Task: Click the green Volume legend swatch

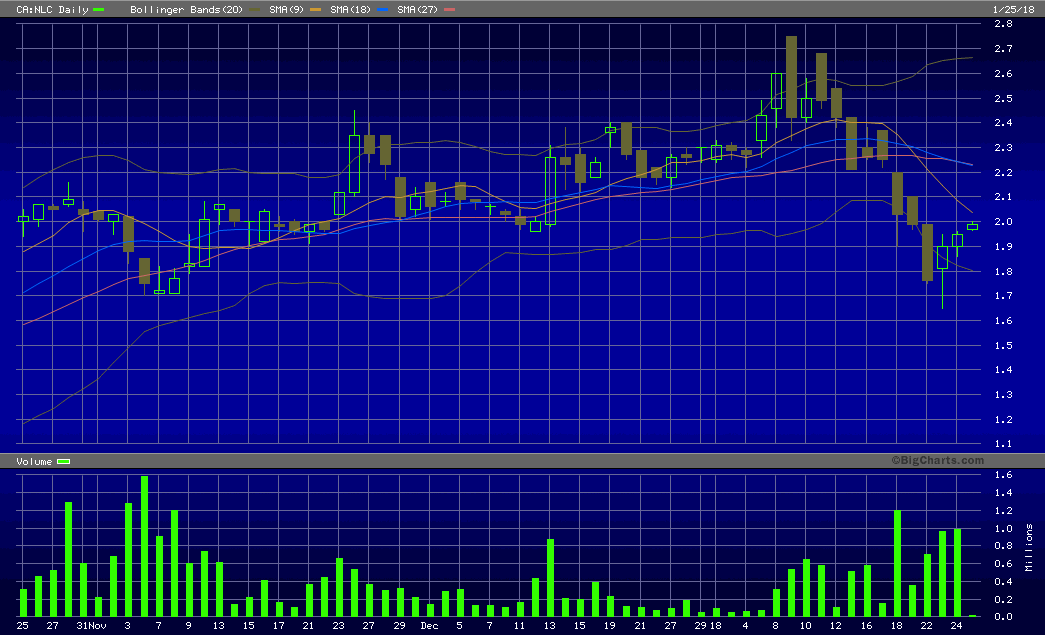Action: click(x=63, y=461)
